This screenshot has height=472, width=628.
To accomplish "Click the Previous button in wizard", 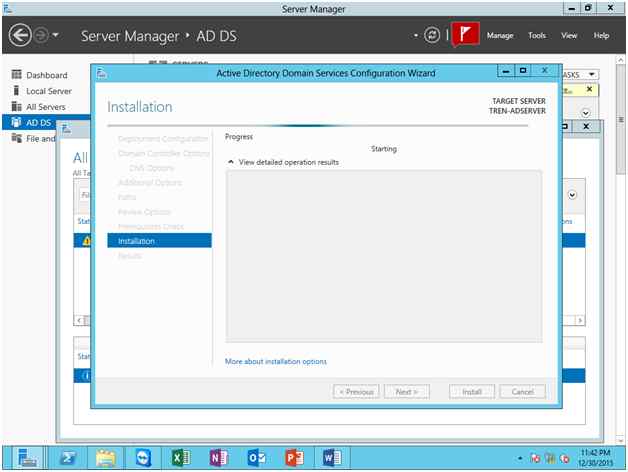I will (x=356, y=391).
